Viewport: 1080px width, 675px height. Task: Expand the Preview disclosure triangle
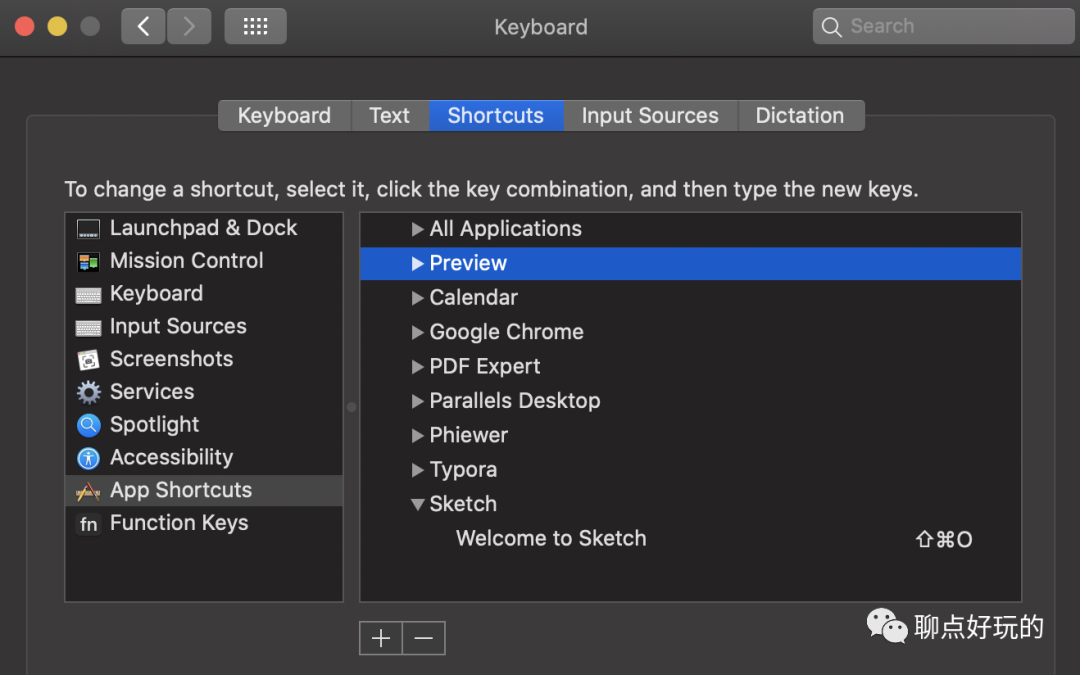click(417, 263)
